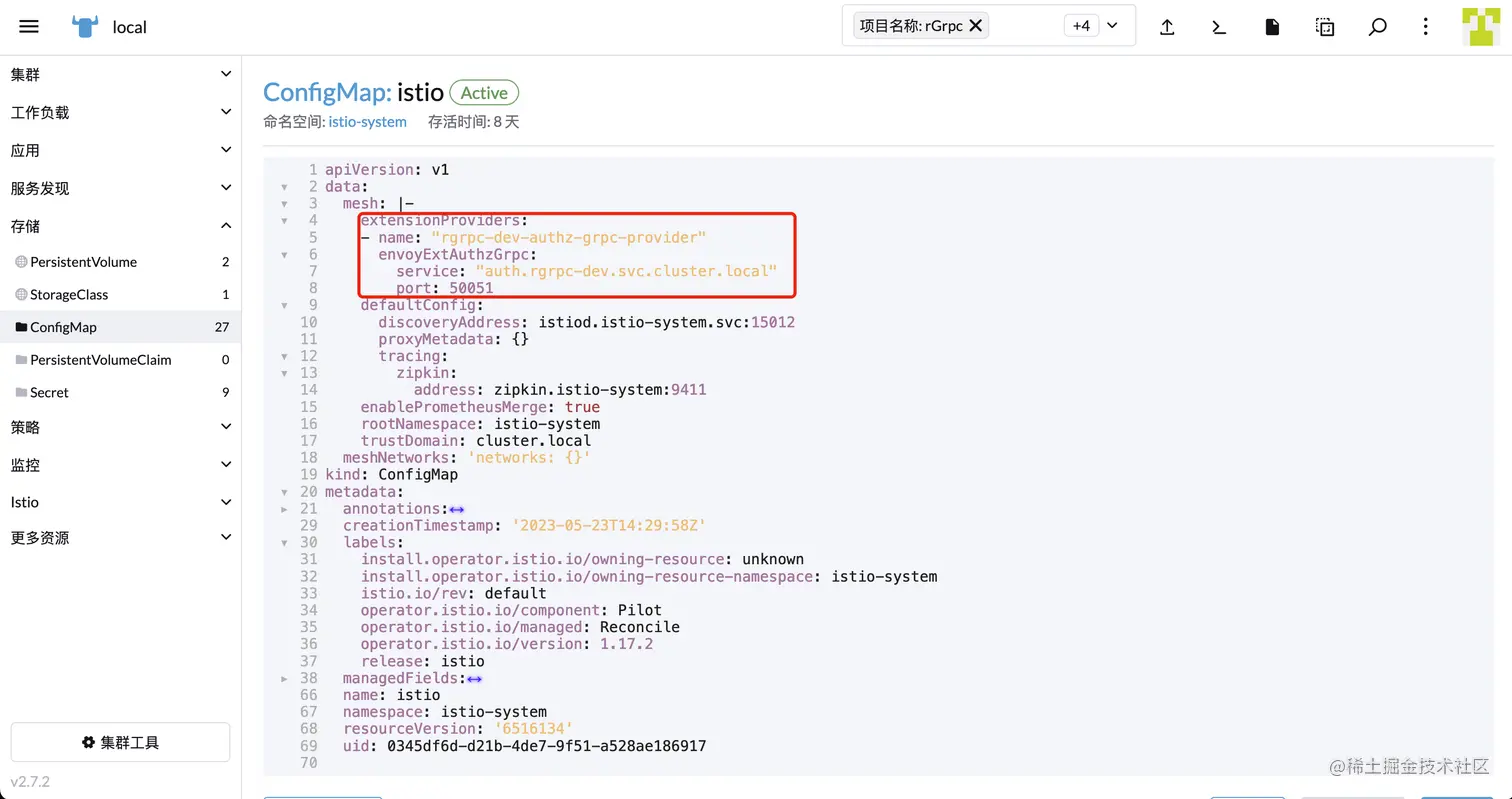1512x799 pixels.
Task: Click the discoveryAddress line in YAML
Action: [586, 323]
